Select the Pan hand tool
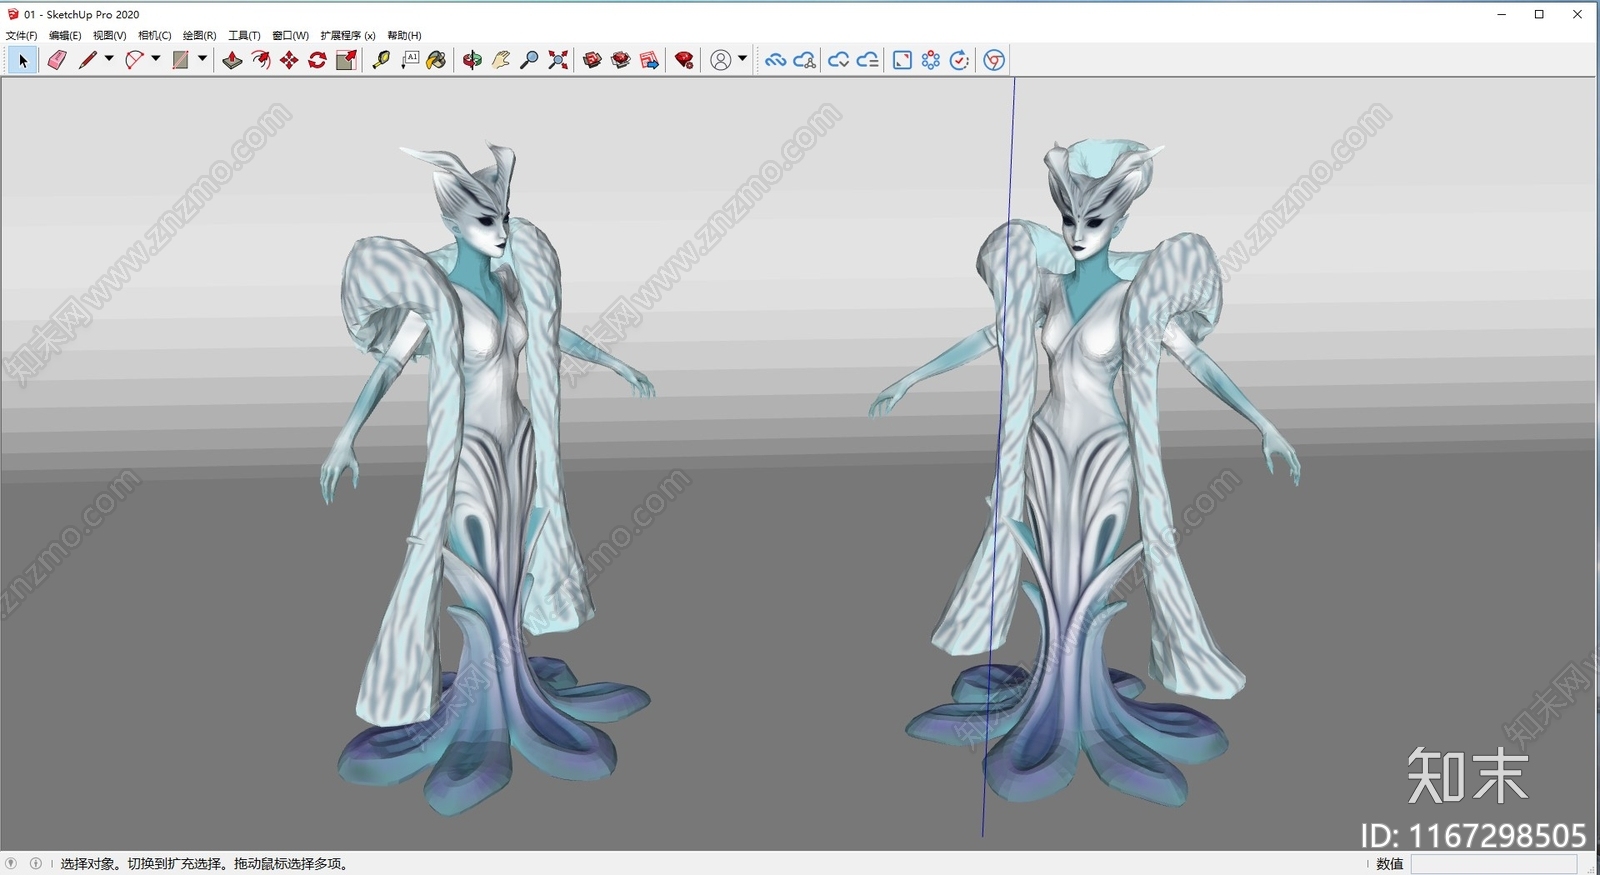1600x875 pixels. pos(501,60)
